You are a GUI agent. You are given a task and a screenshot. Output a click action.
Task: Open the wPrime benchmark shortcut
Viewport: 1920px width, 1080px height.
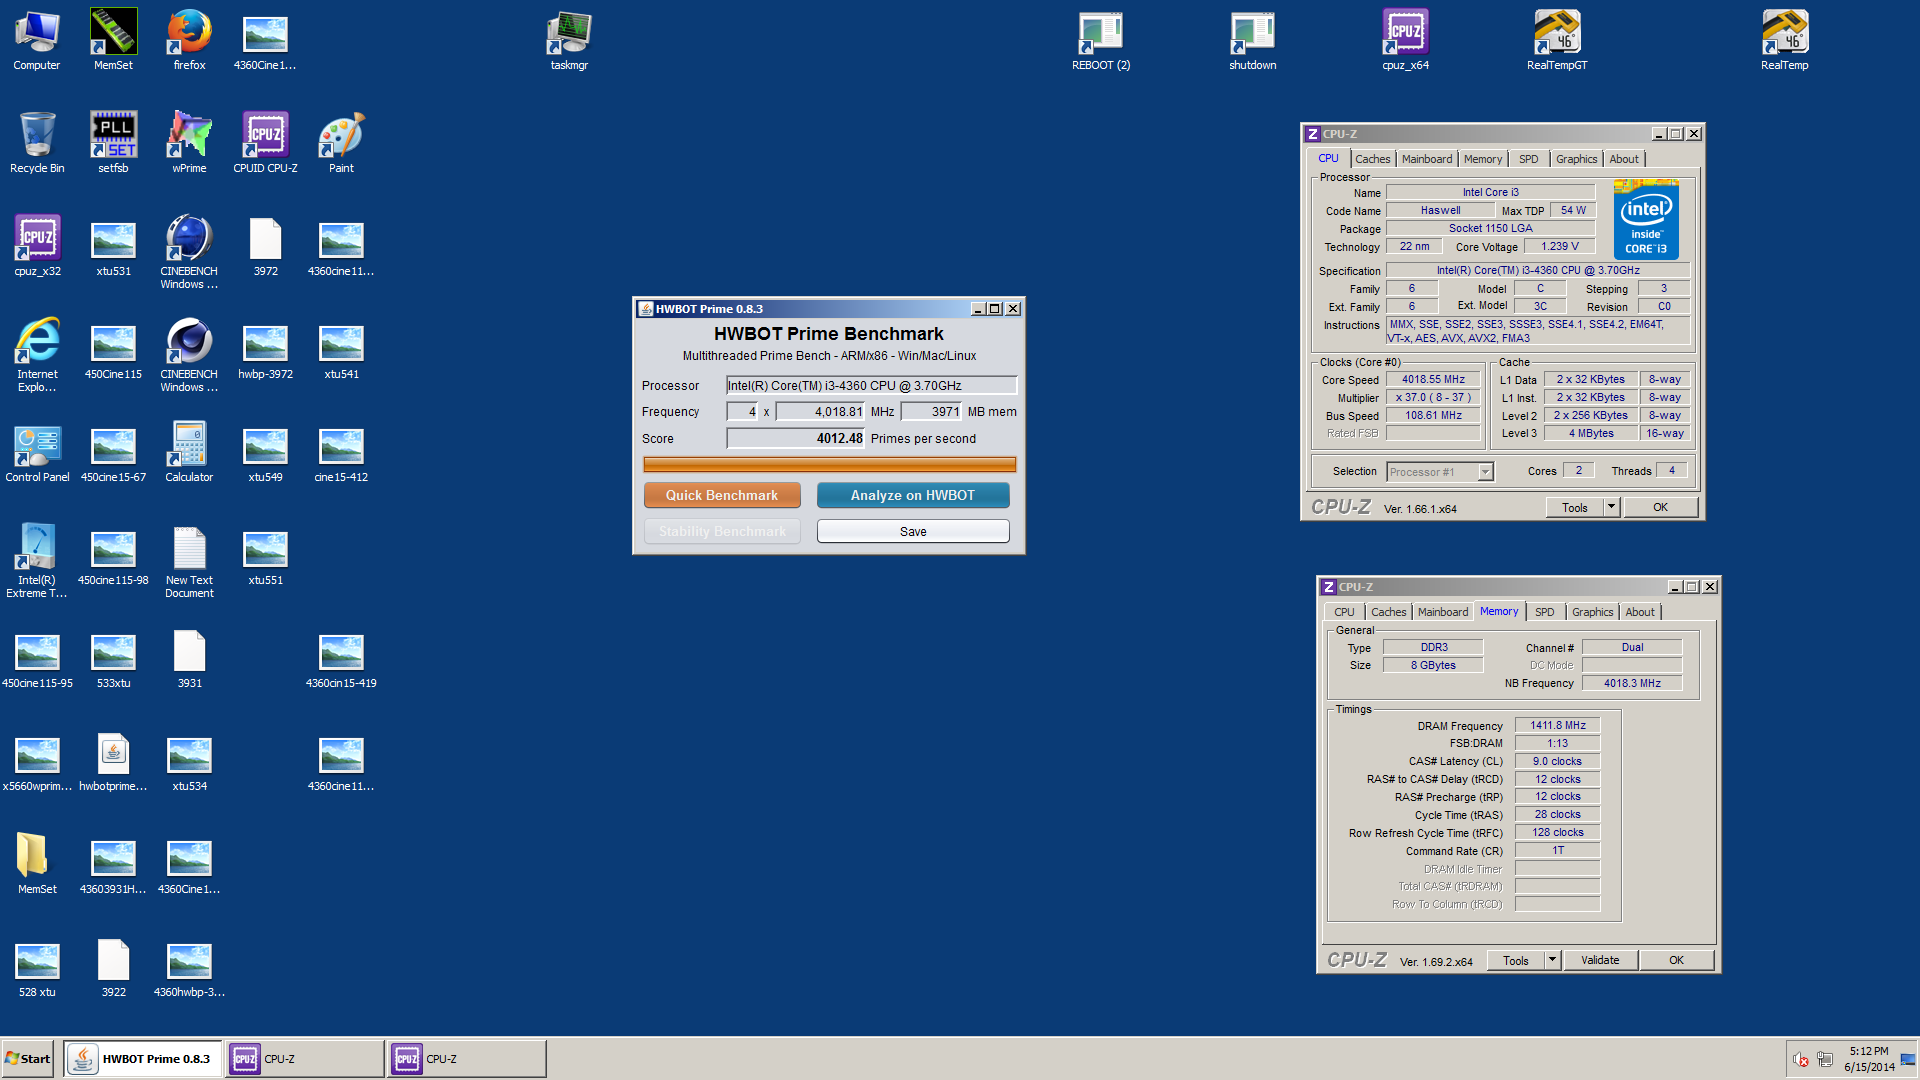point(189,143)
